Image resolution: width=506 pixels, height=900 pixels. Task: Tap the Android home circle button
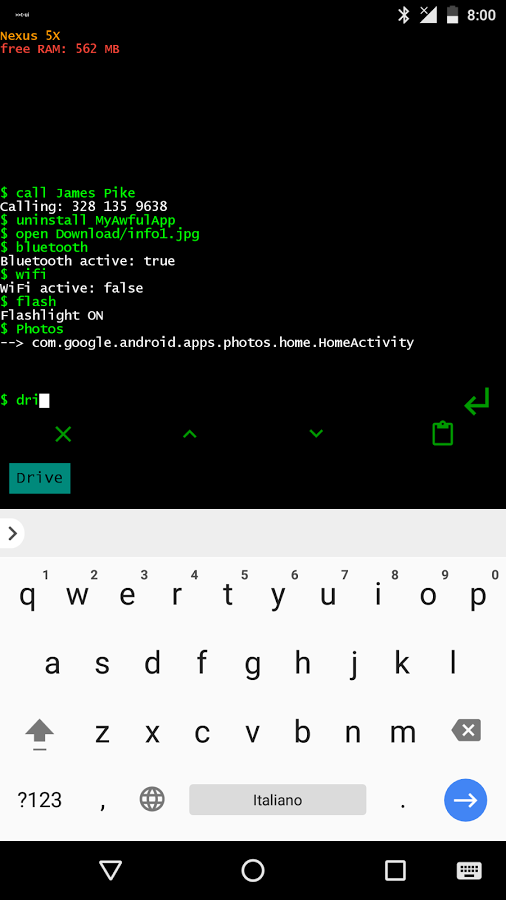click(253, 871)
